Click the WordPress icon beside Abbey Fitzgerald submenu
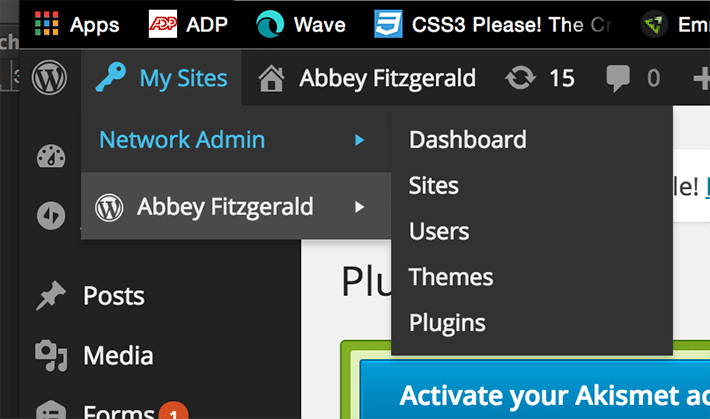 click(x=108, y=207)
